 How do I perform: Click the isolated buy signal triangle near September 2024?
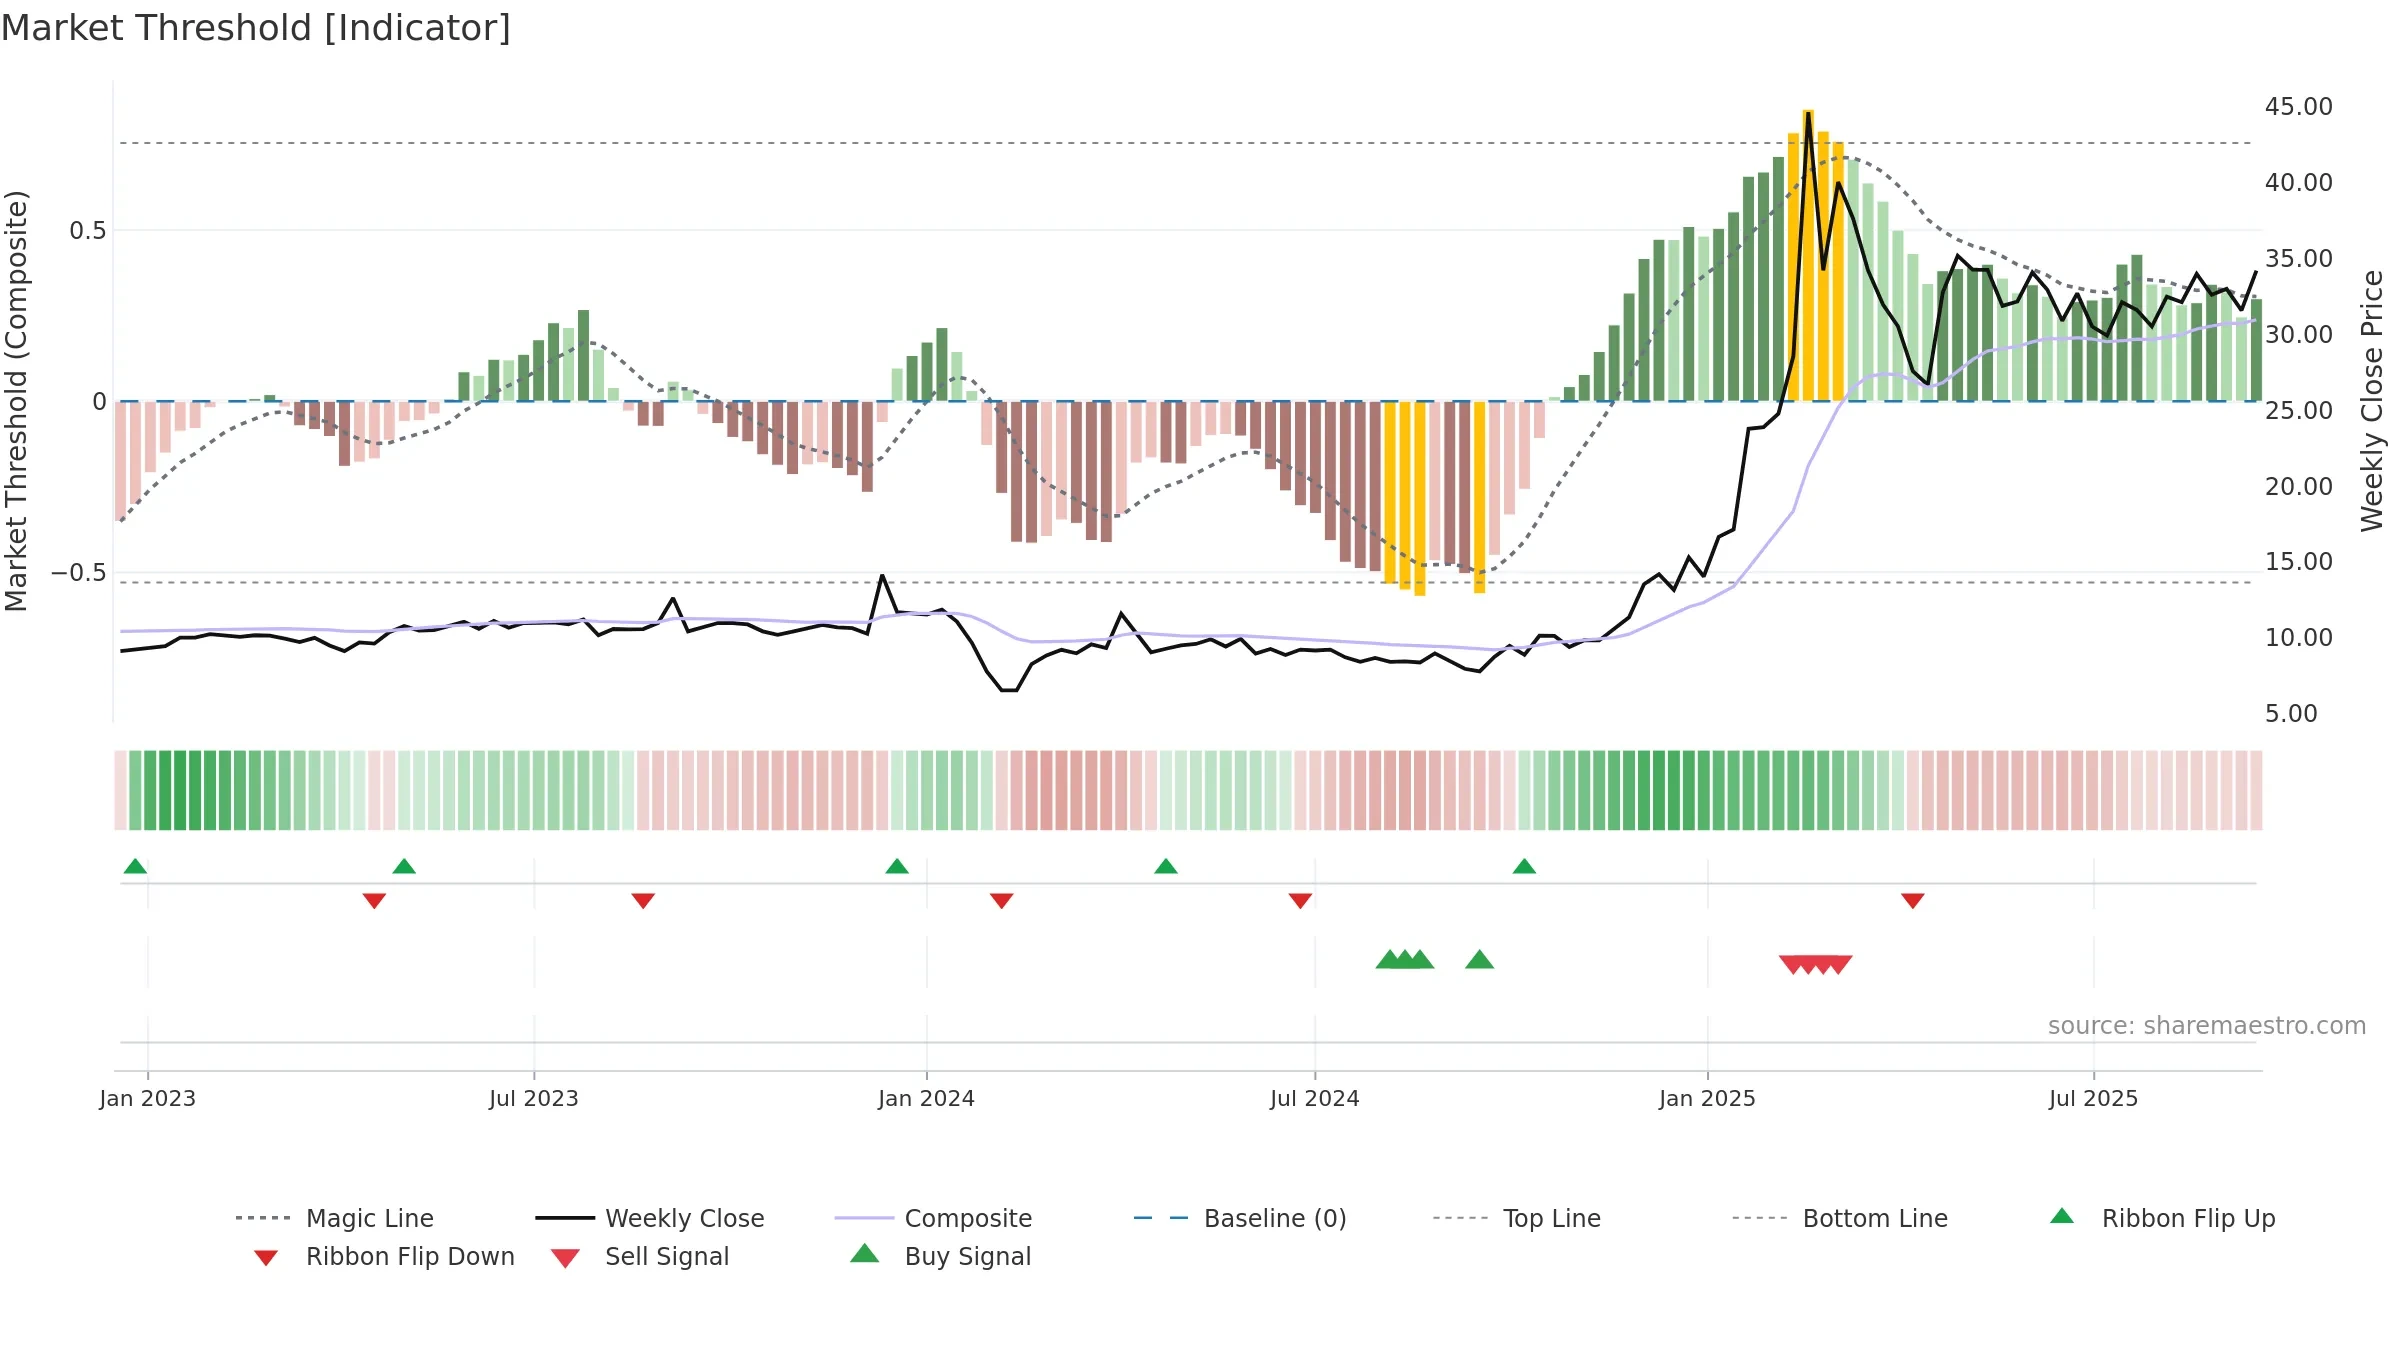point(1480,960)
